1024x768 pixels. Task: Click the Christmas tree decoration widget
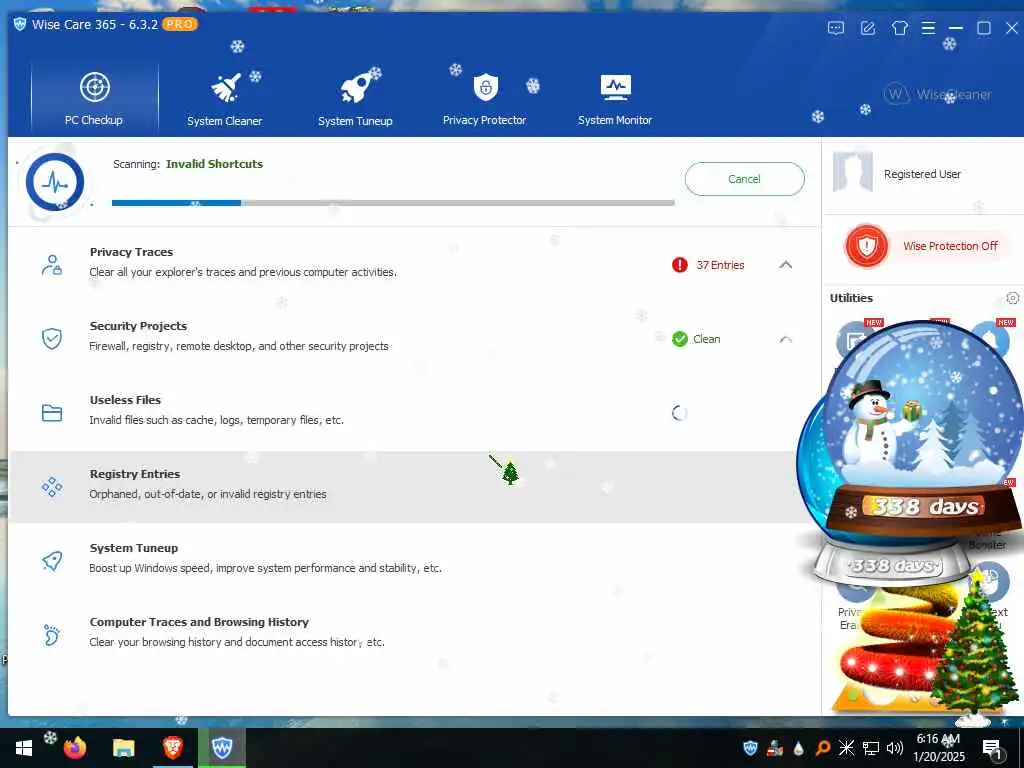point(973,647)
